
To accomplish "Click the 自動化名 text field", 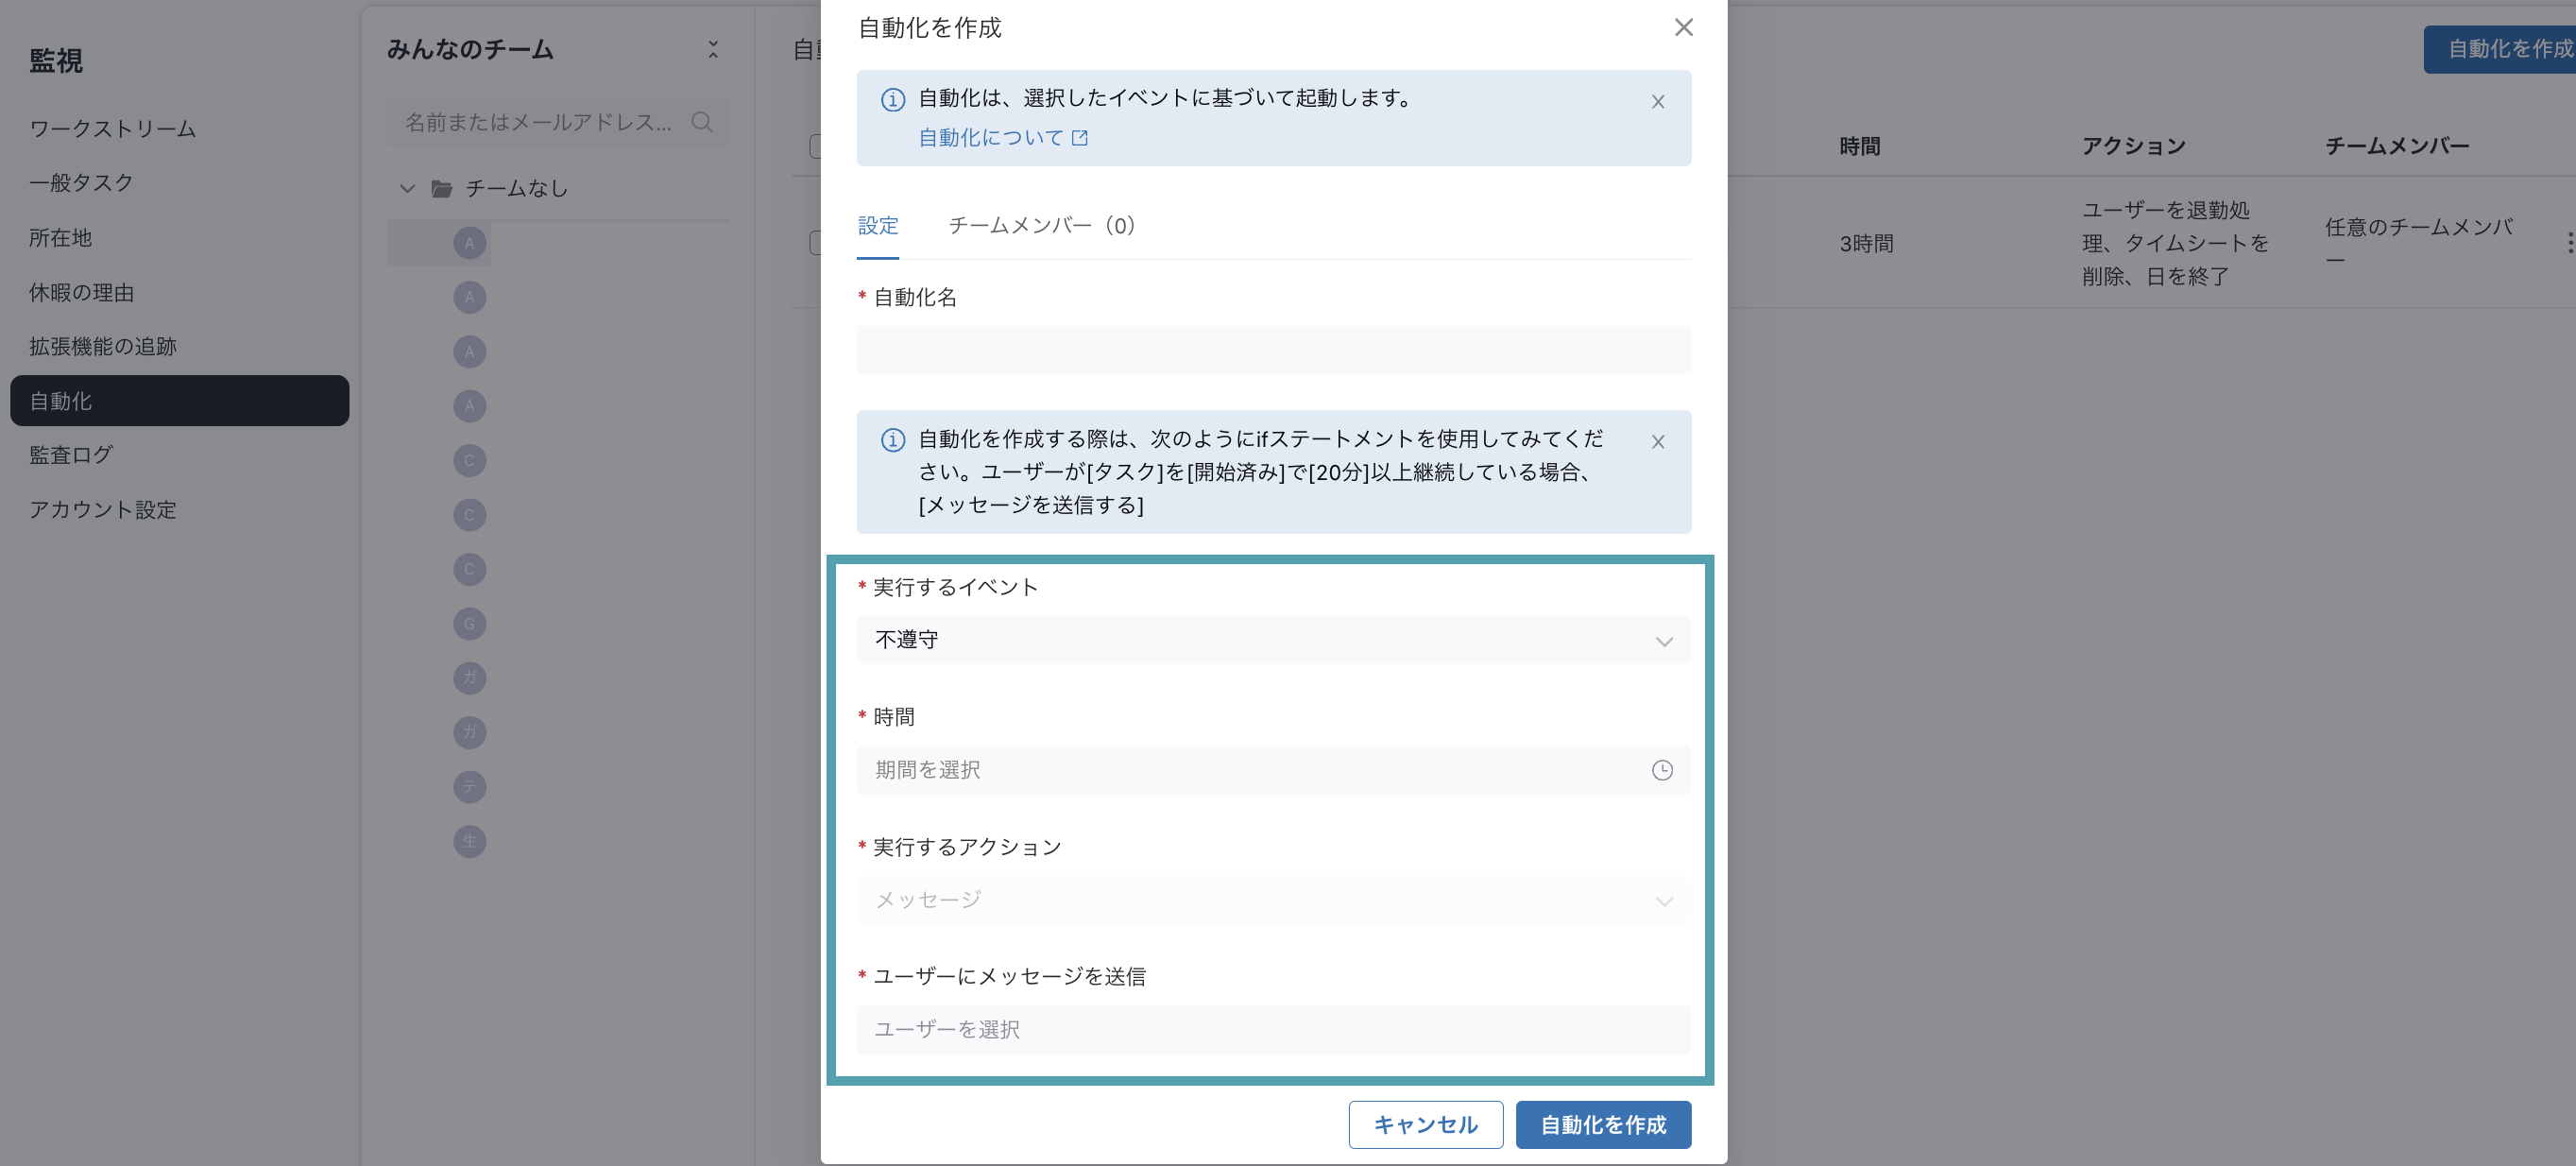I will [1273, 350].
